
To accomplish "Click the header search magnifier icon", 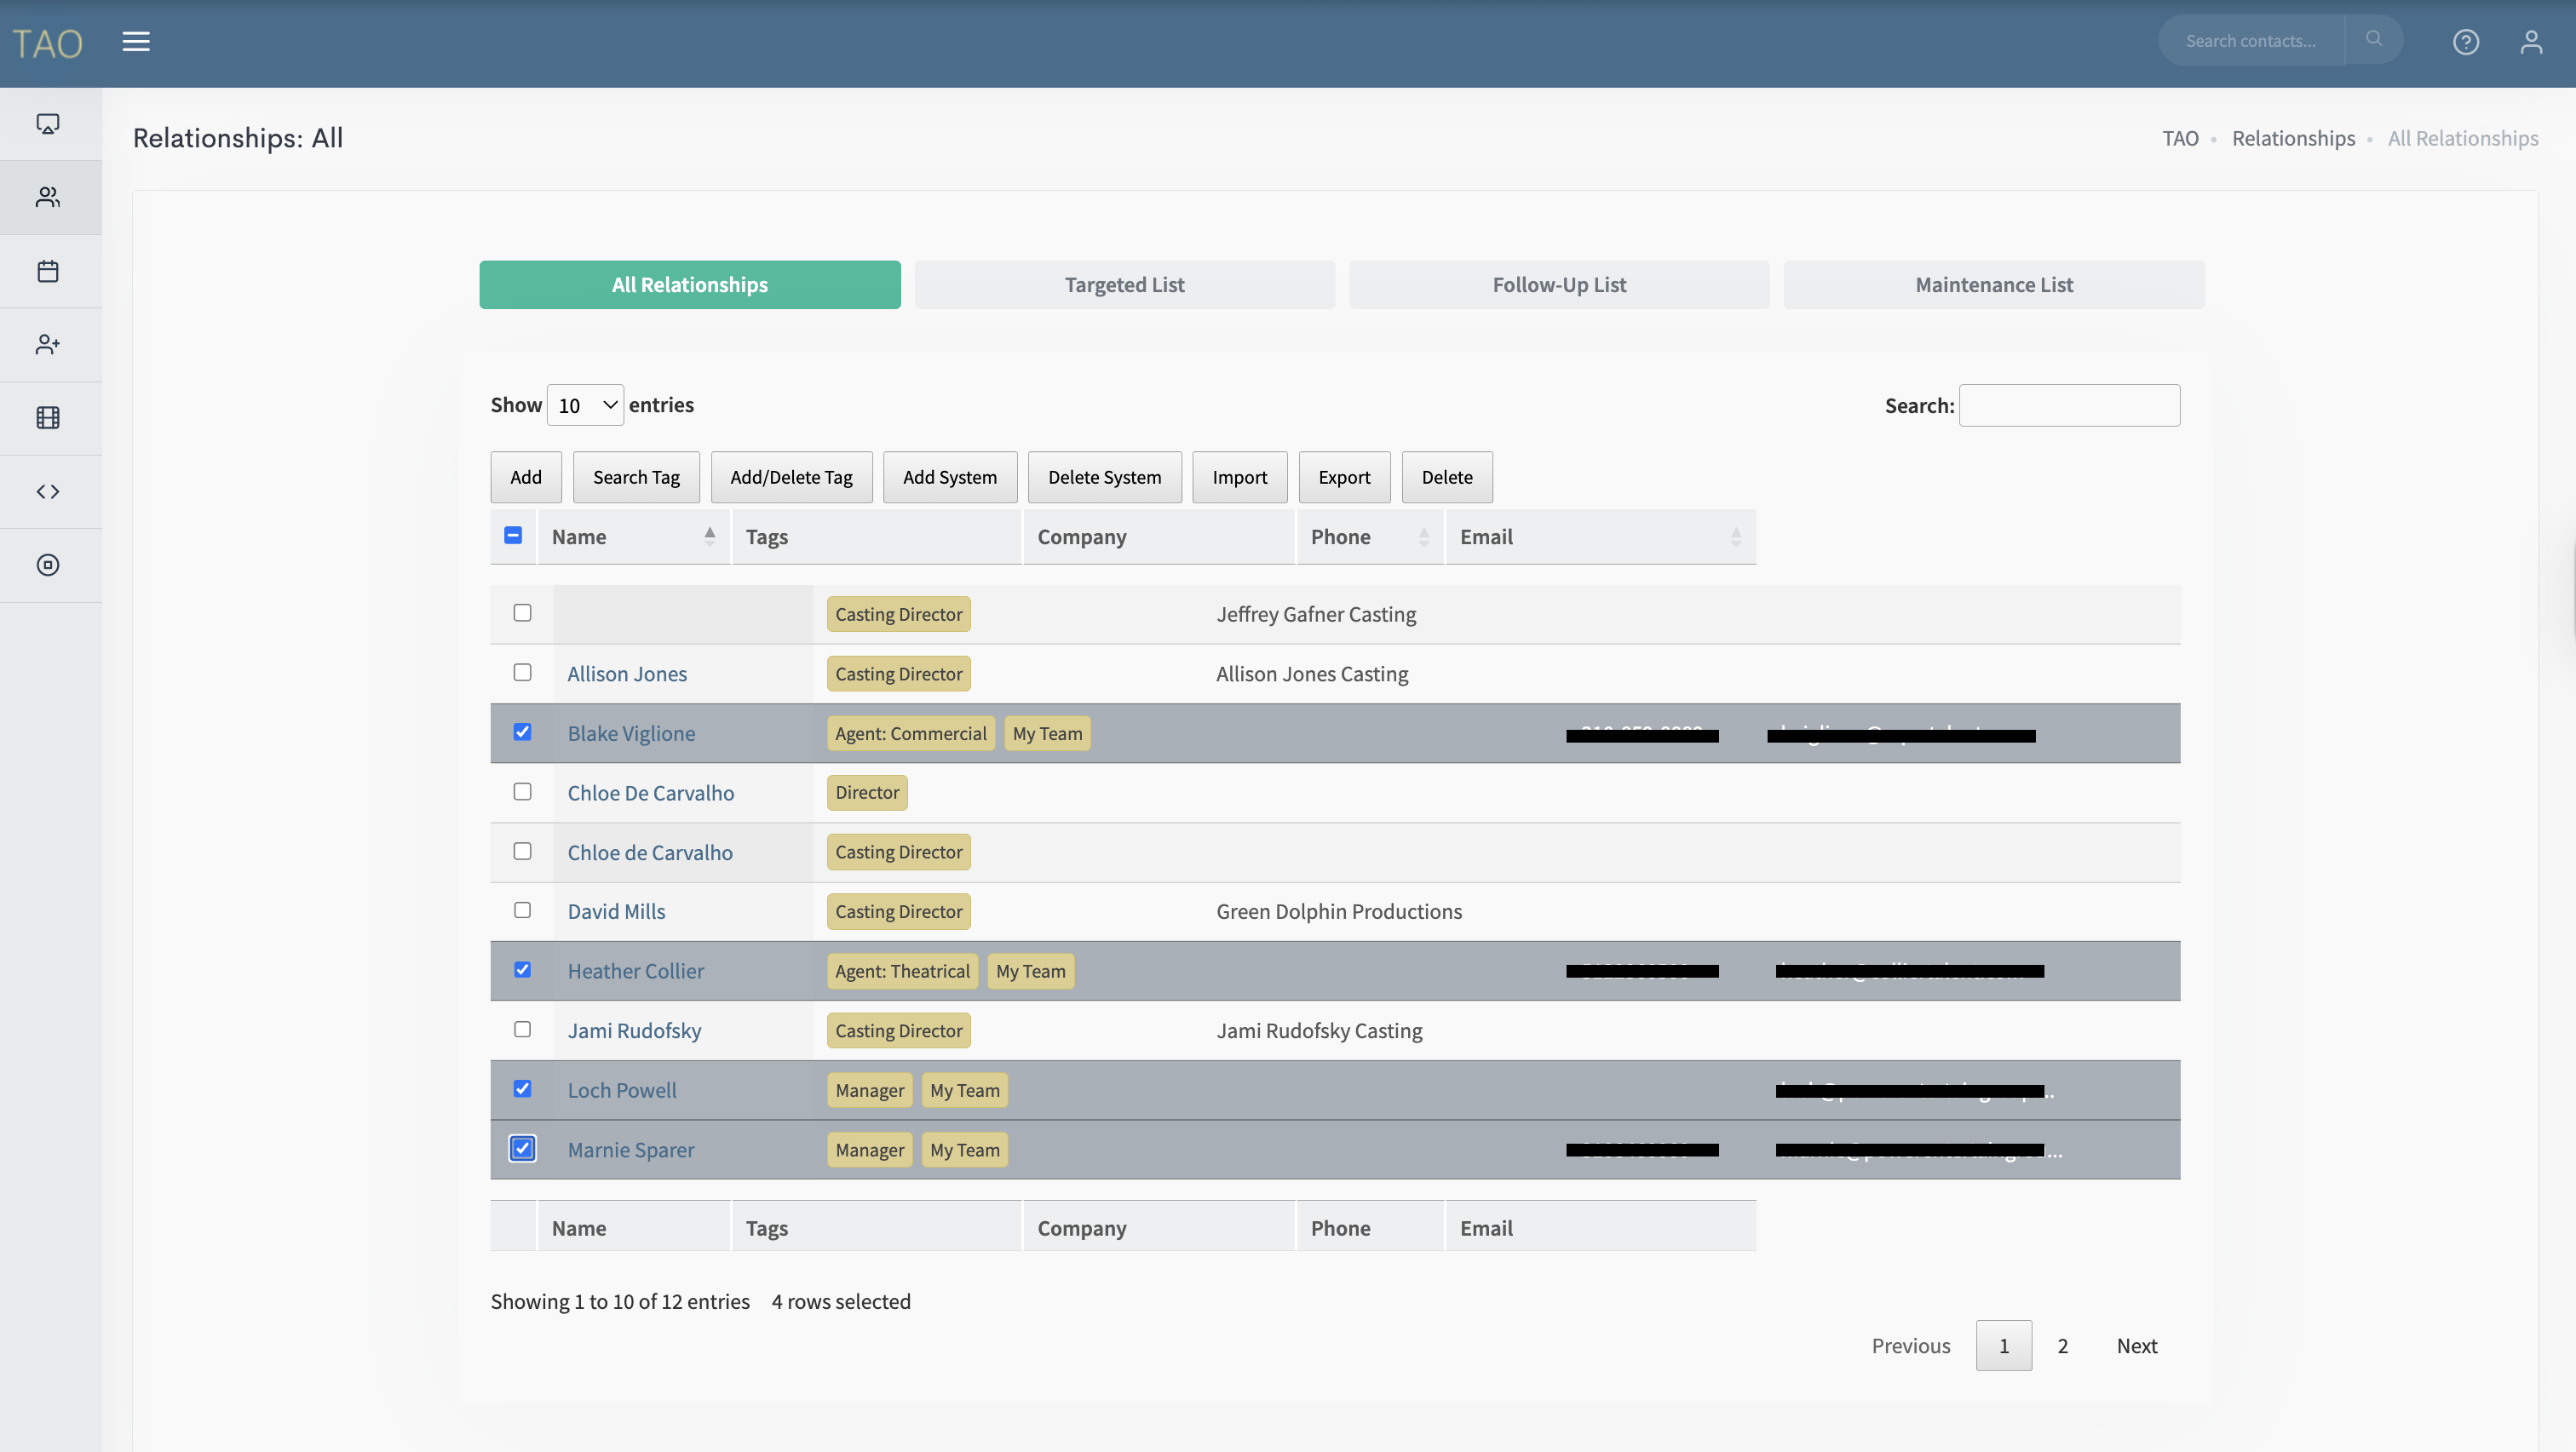I will pos(2373,39).
